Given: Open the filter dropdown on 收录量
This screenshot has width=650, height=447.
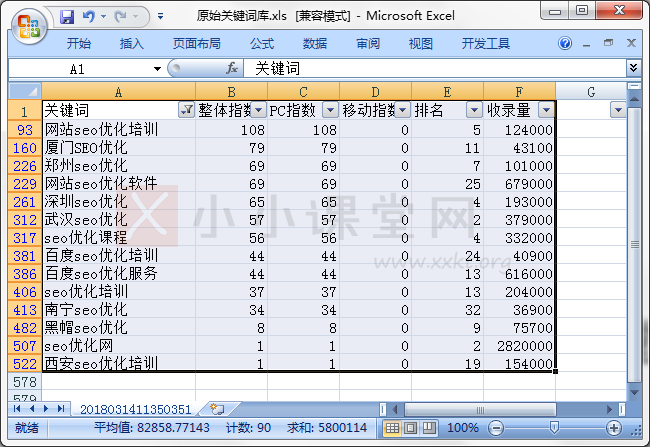Looking at the screenshot, I should [546, 110].
